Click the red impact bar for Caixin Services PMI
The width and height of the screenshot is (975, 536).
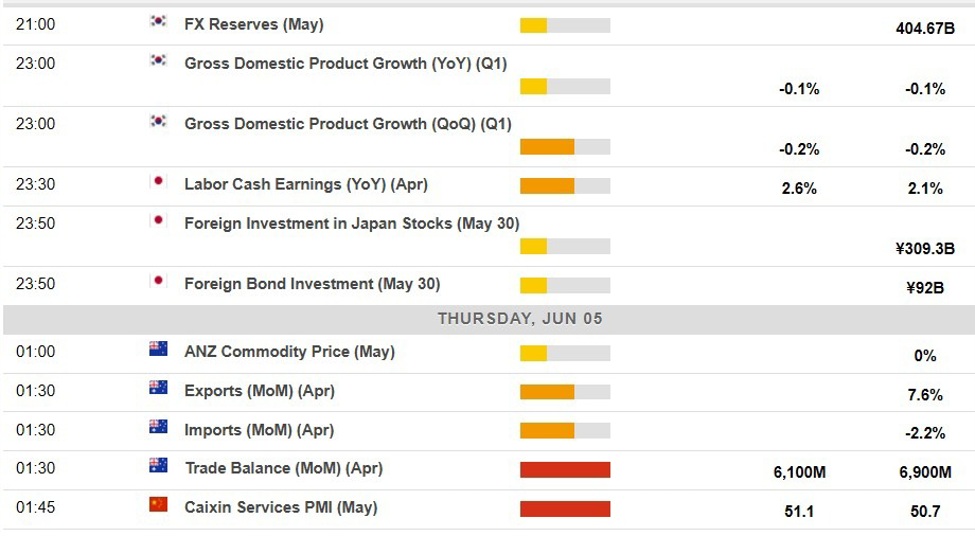(565, 509)
